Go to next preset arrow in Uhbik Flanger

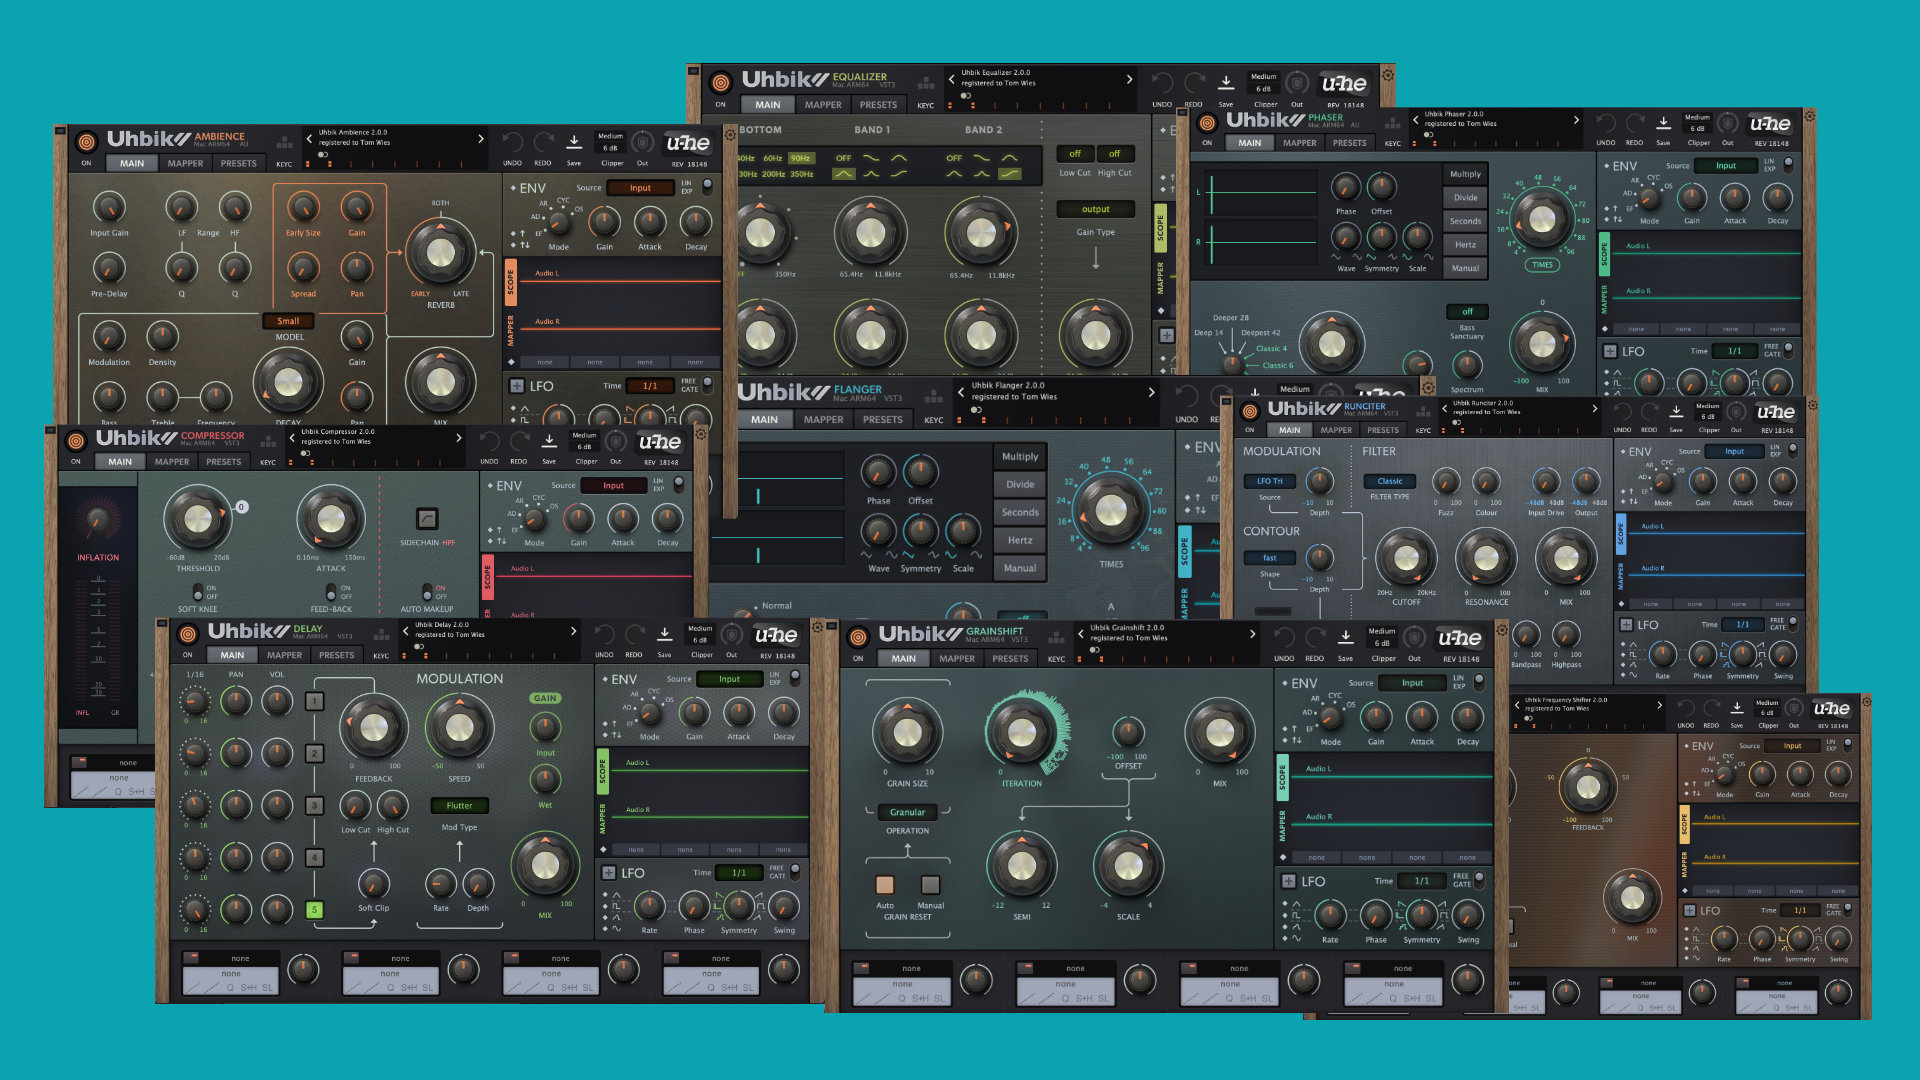click(1151, 392)
